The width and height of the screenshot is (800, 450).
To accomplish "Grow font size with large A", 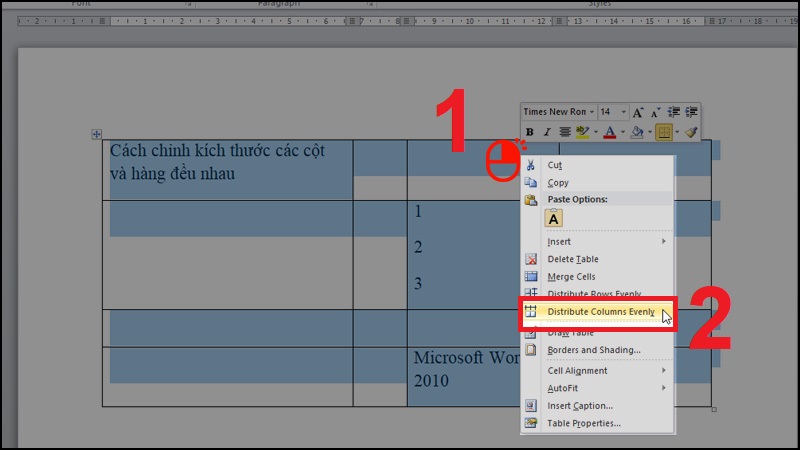I will [x=638, y=112].
